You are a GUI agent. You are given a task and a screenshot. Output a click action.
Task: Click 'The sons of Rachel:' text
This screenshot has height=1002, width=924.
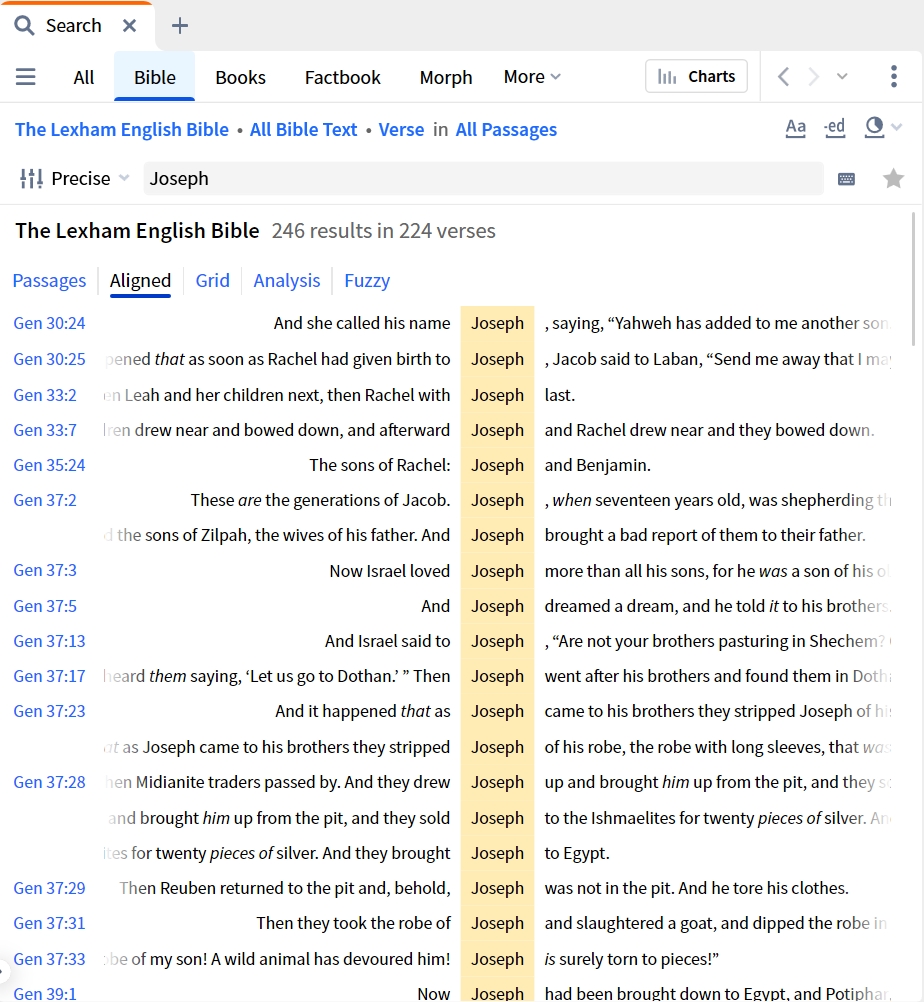click(380, 465)
